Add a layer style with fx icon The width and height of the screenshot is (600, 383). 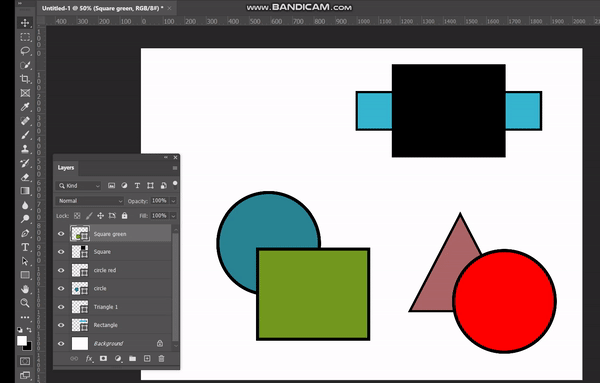coord(89,359)
